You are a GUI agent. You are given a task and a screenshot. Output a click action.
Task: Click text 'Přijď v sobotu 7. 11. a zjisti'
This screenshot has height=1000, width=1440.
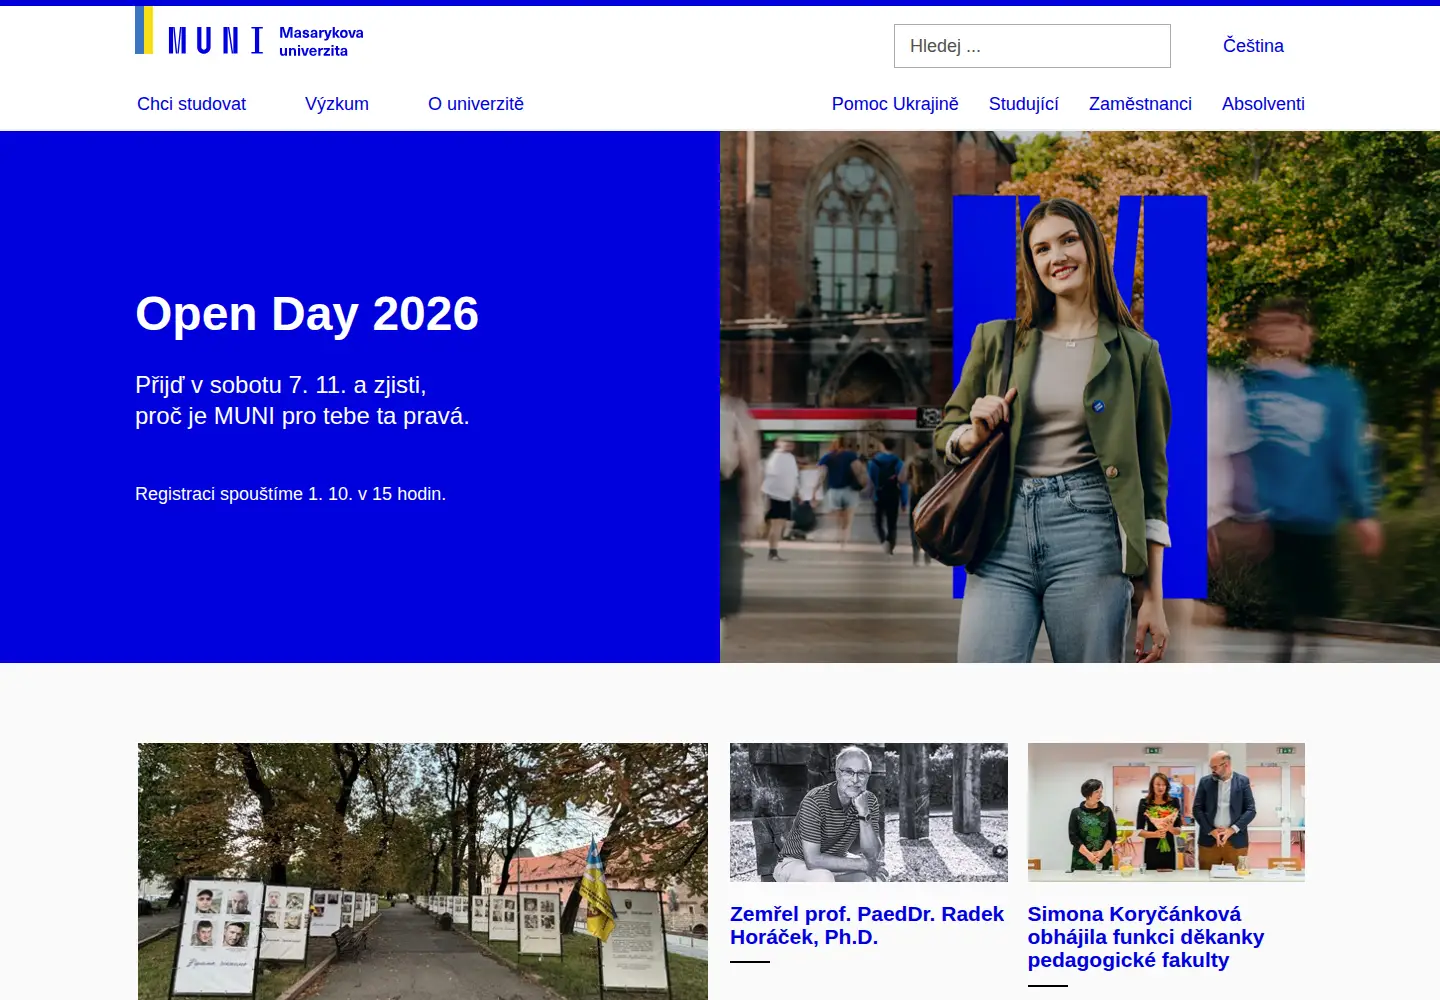click(x=281, y=385)
